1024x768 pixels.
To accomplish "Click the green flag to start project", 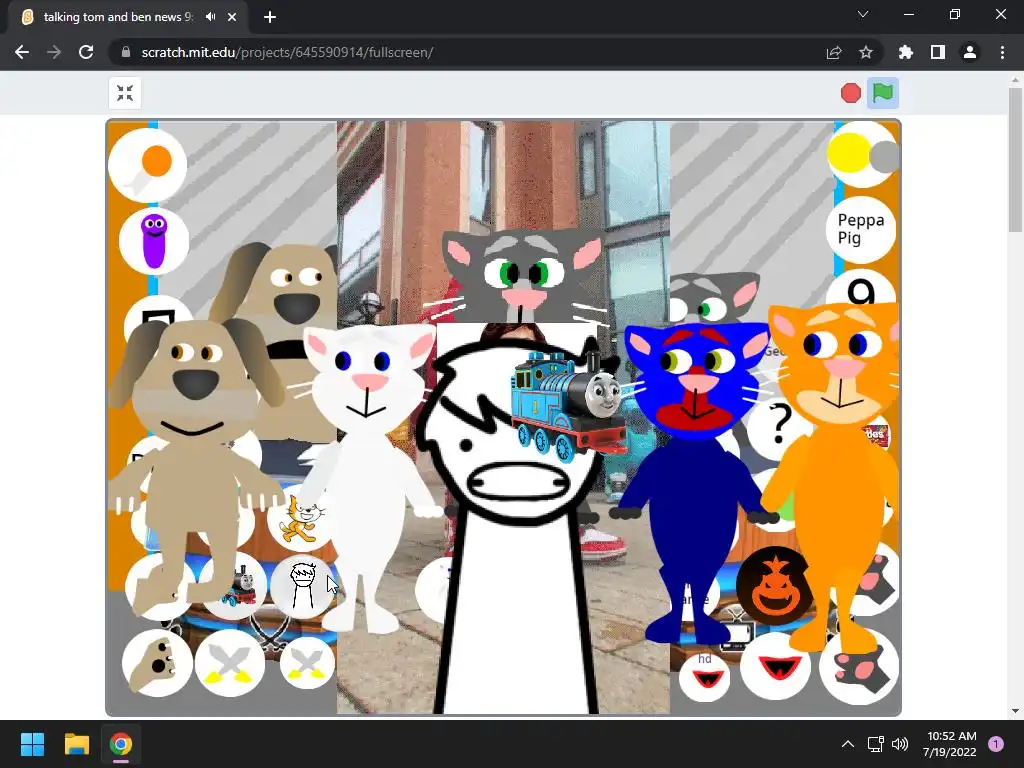I will click(x=882, y=93).
